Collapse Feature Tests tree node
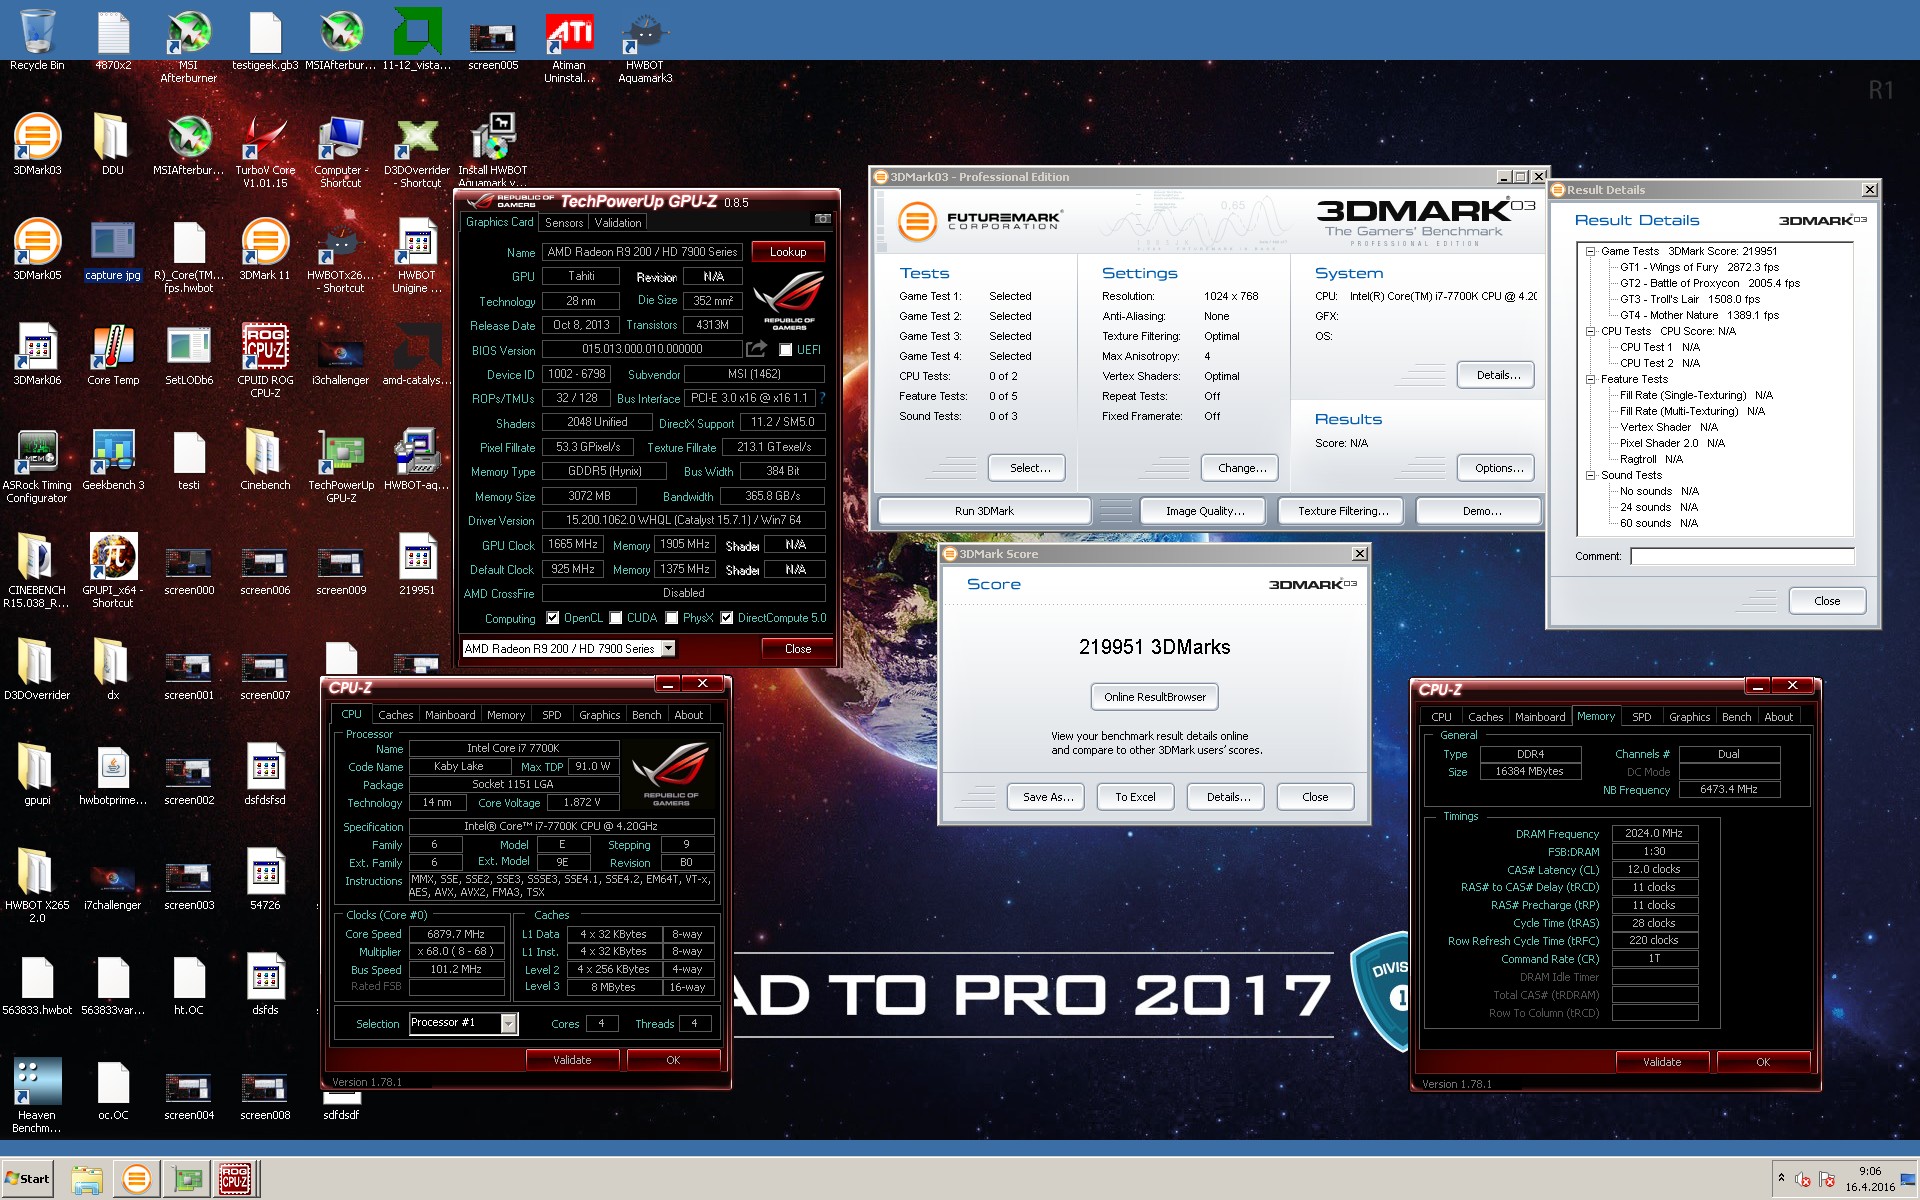 coord(1590,379)
